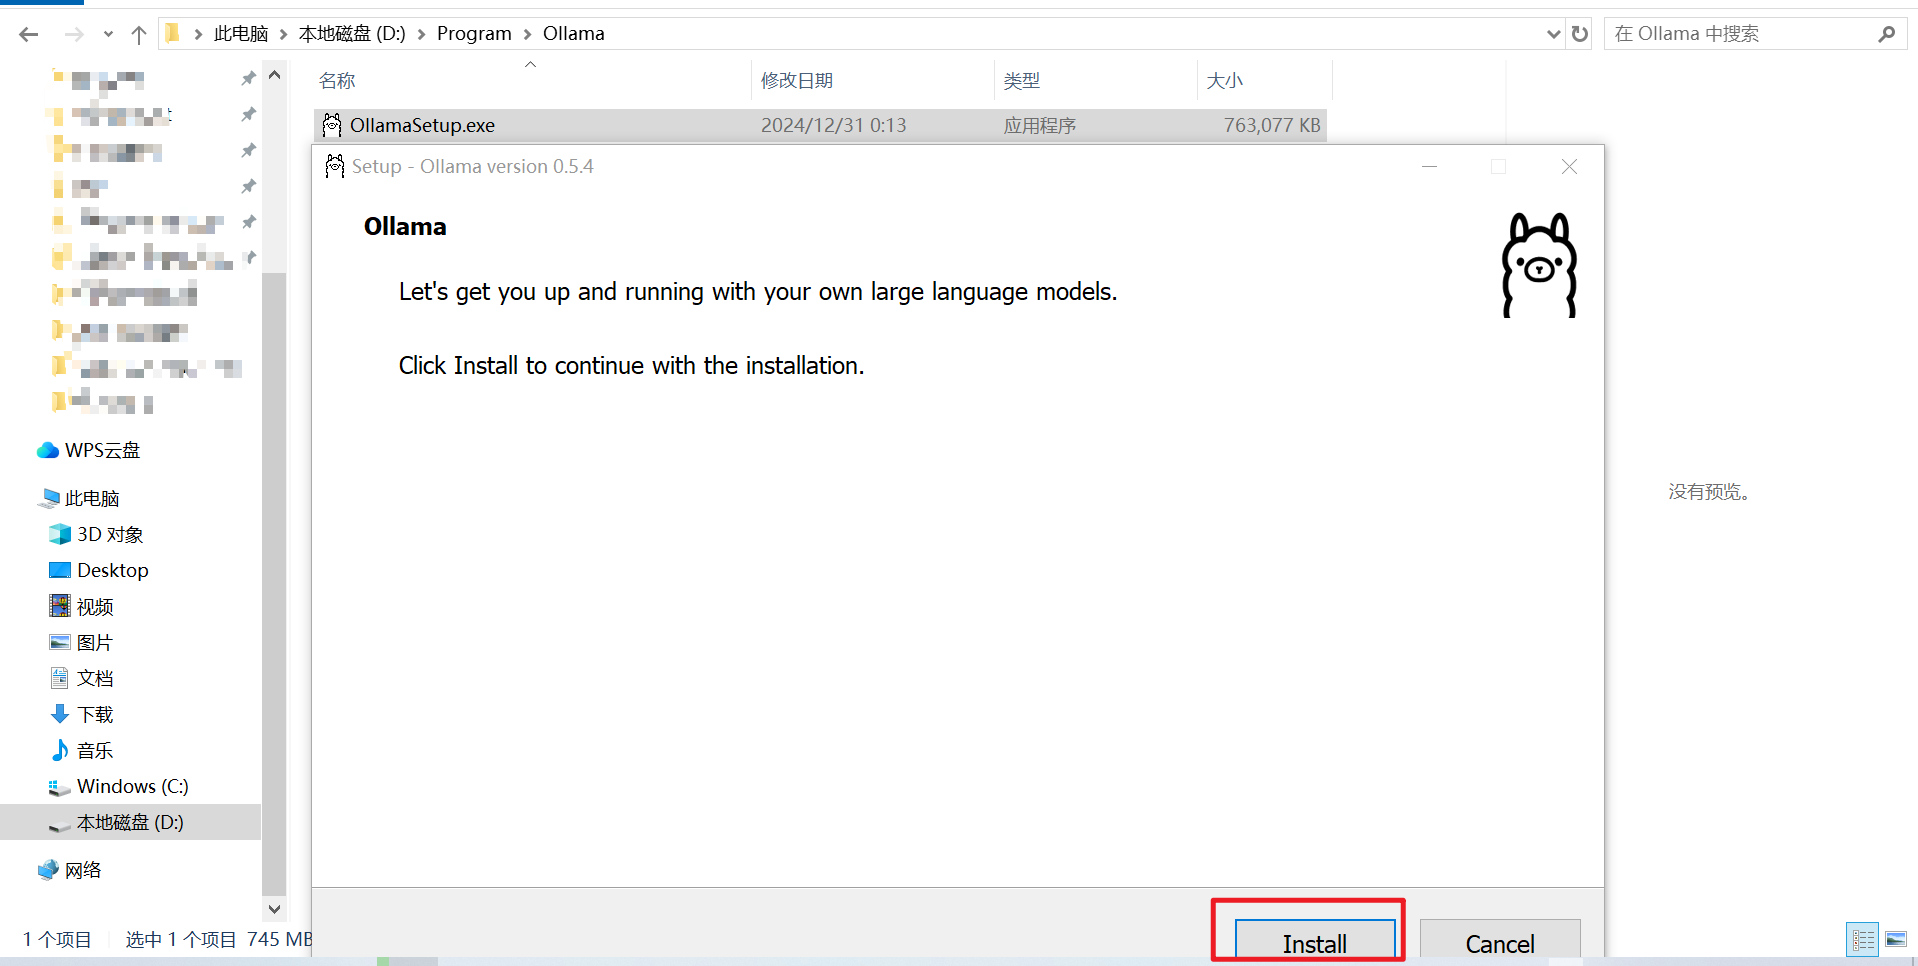Open 视频 folder in sidebar
This screenshot has height=966, width=1918.
(95, 606)
